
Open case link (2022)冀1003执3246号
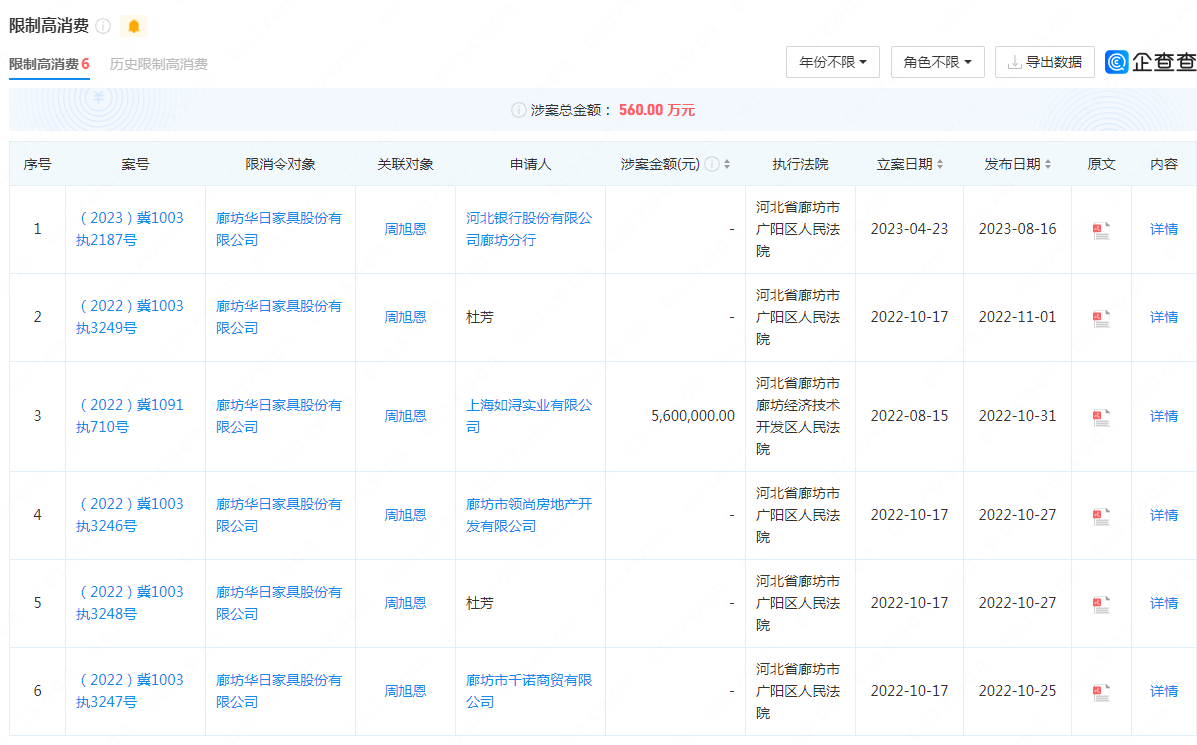[x=130, y=515]
